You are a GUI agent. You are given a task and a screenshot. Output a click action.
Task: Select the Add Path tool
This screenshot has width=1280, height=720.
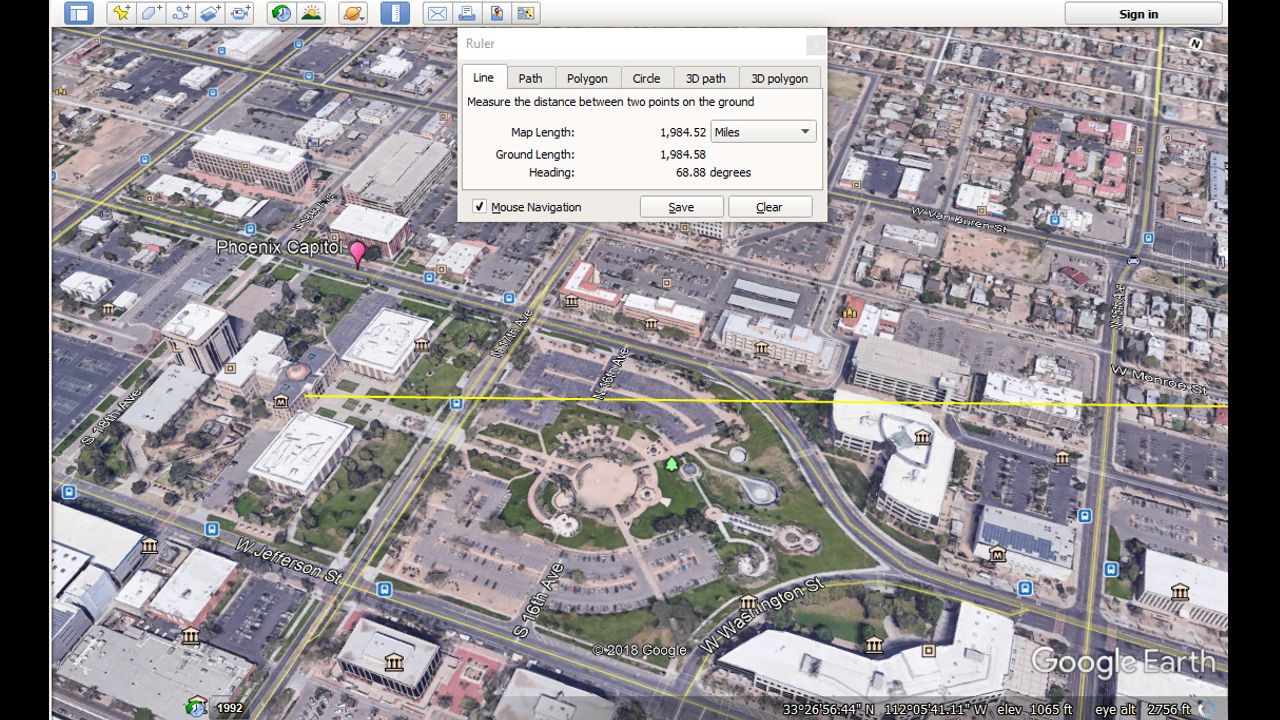[x=181, y=13]
